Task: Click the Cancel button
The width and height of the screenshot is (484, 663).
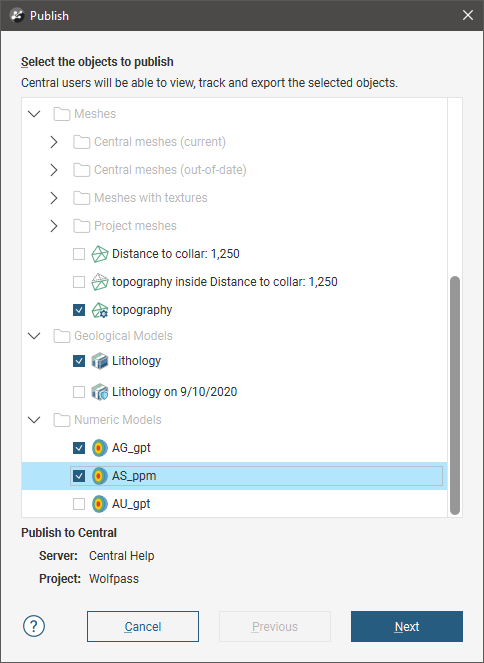Action: [143, 626]
